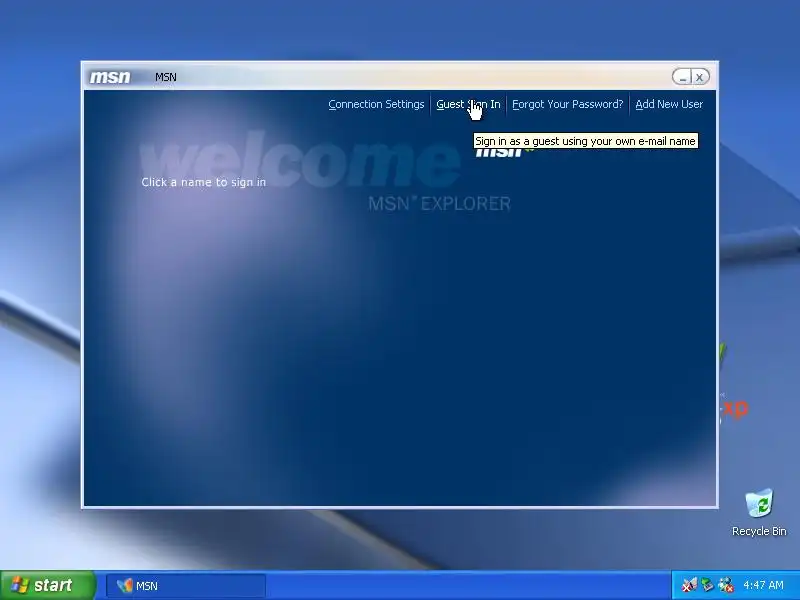Click the 4:47 AM taskbar clock
The image size is (800, 600).
pos(763,585)
